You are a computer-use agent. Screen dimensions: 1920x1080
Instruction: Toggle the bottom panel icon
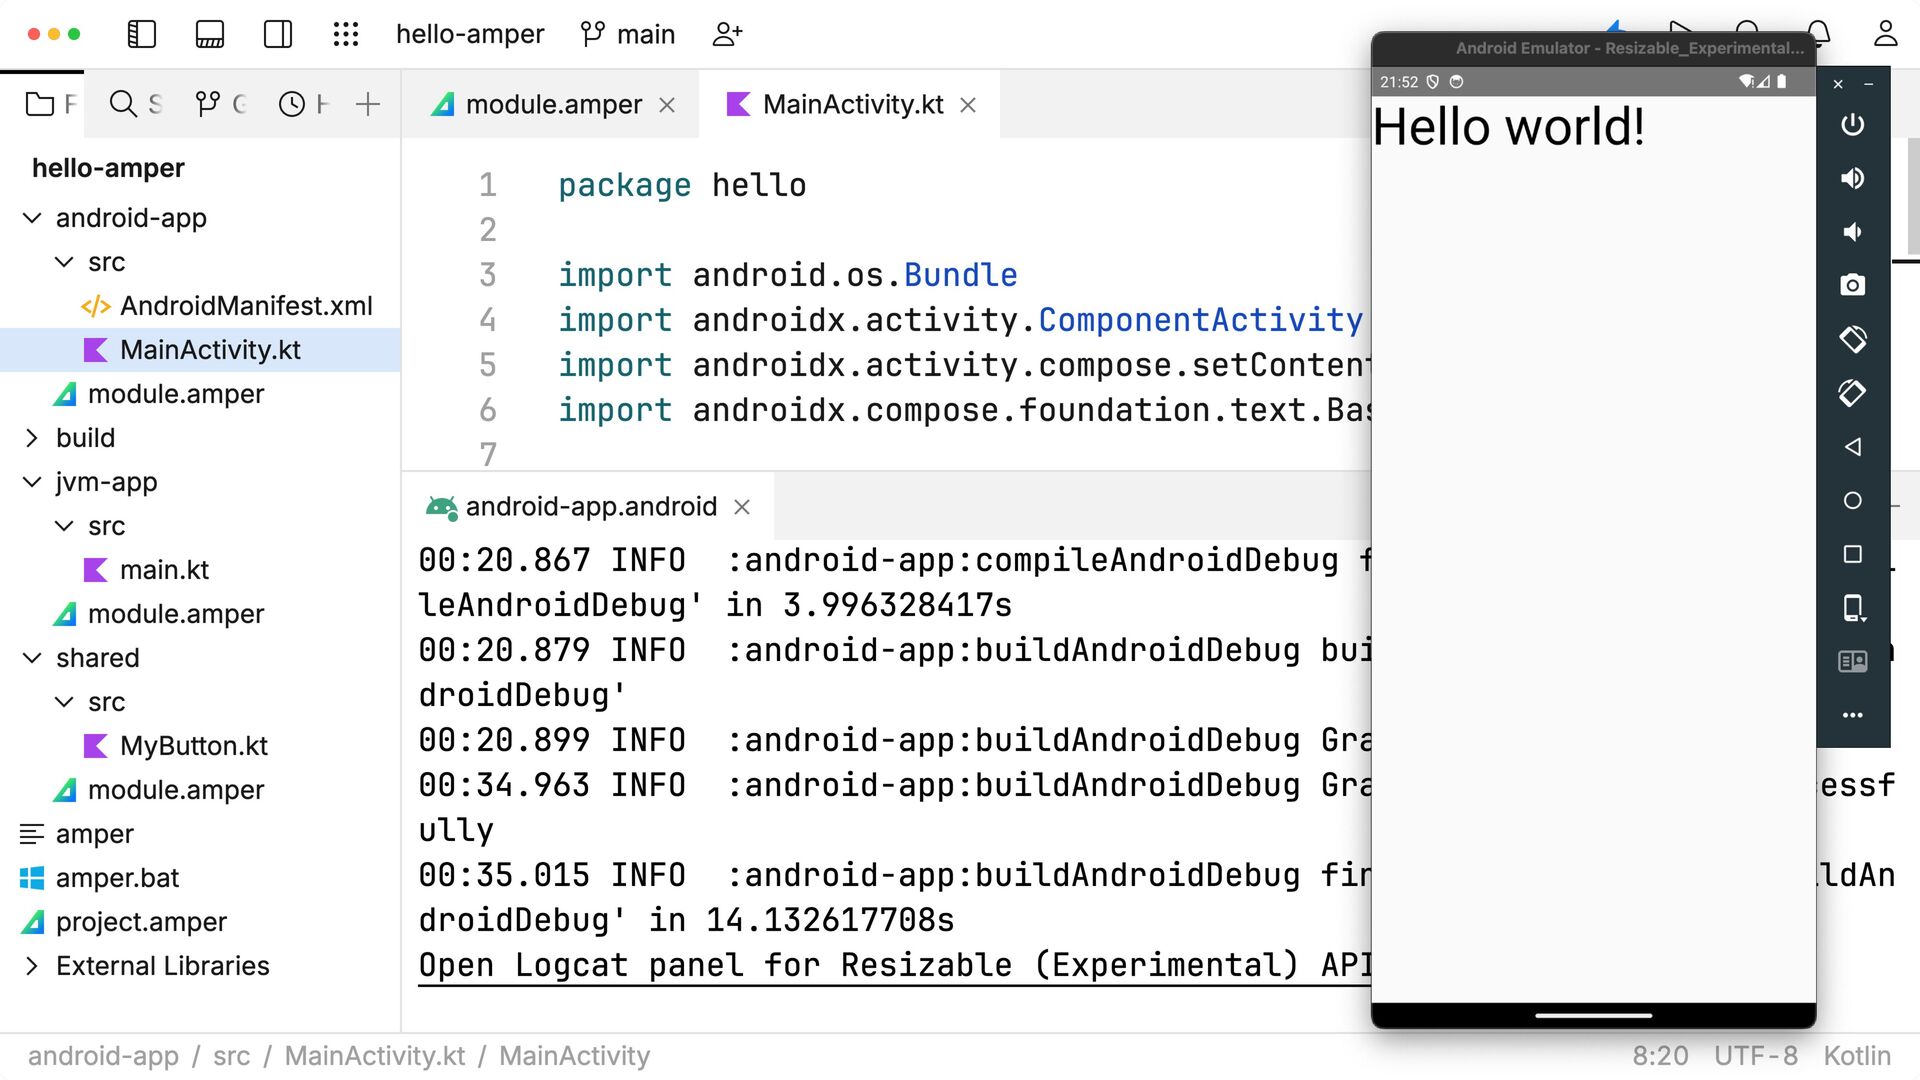coord(210,34)
